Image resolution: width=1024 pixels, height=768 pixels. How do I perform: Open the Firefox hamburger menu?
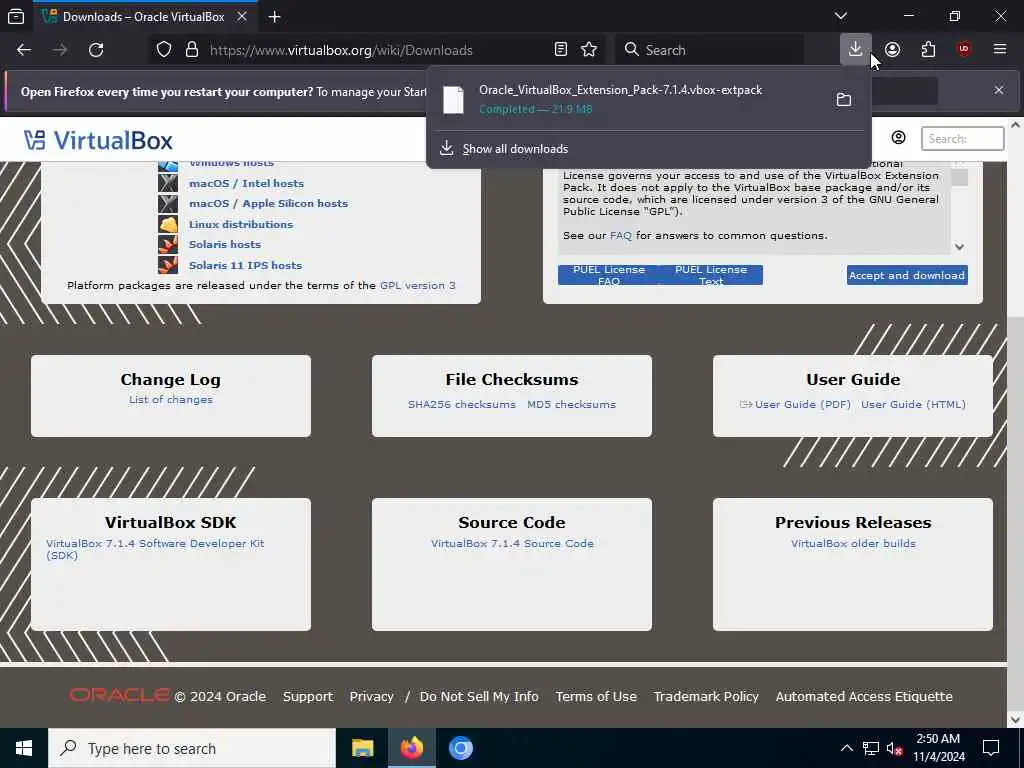coord(1000,50)
